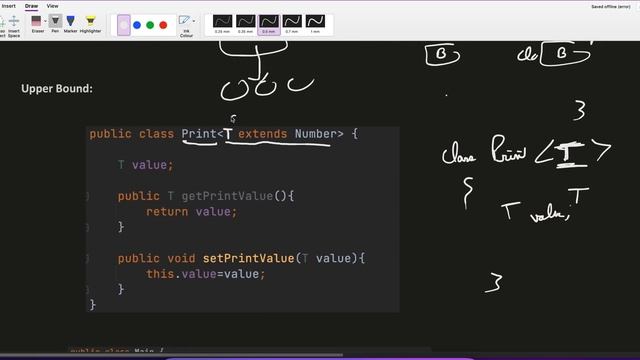Expand the Ink Colour dropdown arrow
Viewport: 640px width, 360px height.
(x=194, y=21)
